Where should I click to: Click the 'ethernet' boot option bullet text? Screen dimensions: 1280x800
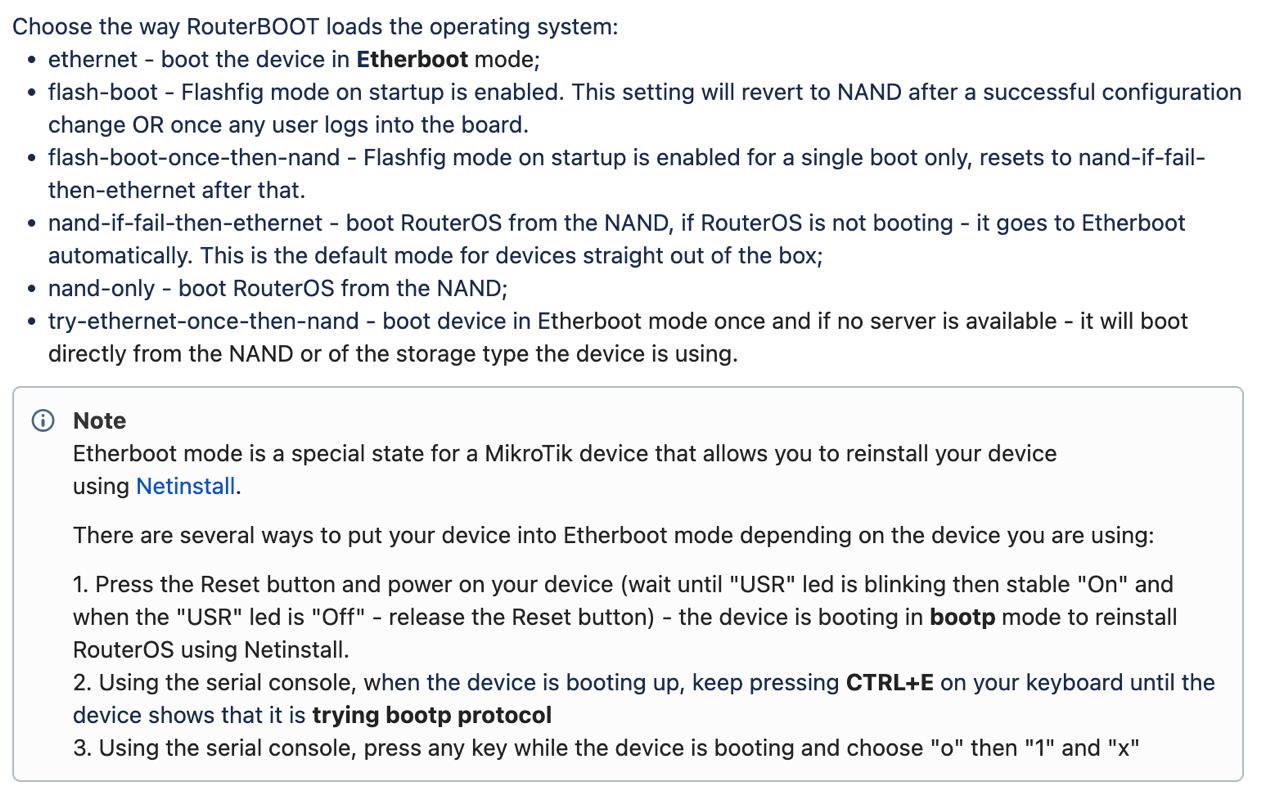(294, 59)
